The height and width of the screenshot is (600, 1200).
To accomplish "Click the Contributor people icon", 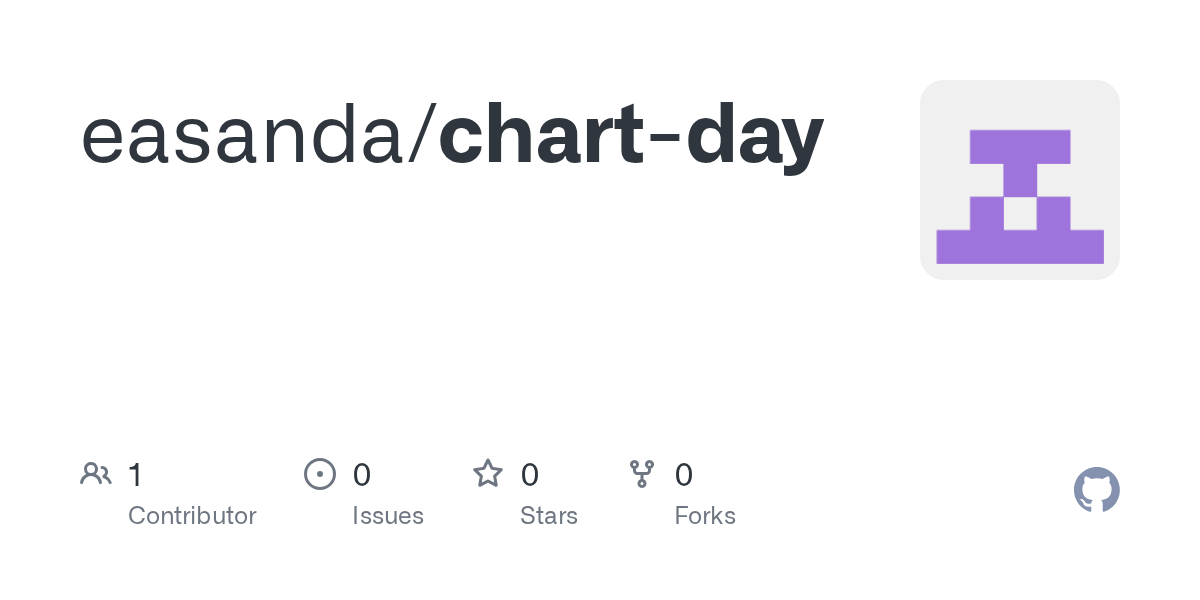I will [96, 474].
